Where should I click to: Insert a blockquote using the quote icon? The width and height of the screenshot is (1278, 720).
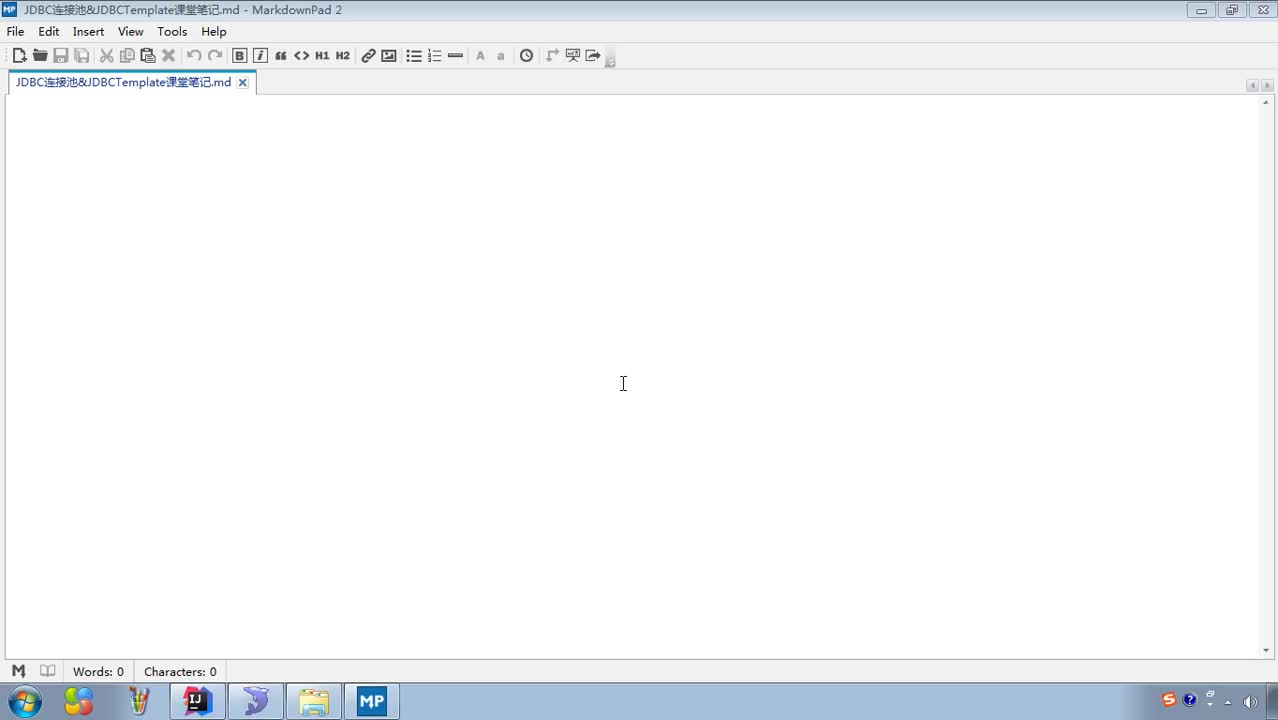coord(281,56)
